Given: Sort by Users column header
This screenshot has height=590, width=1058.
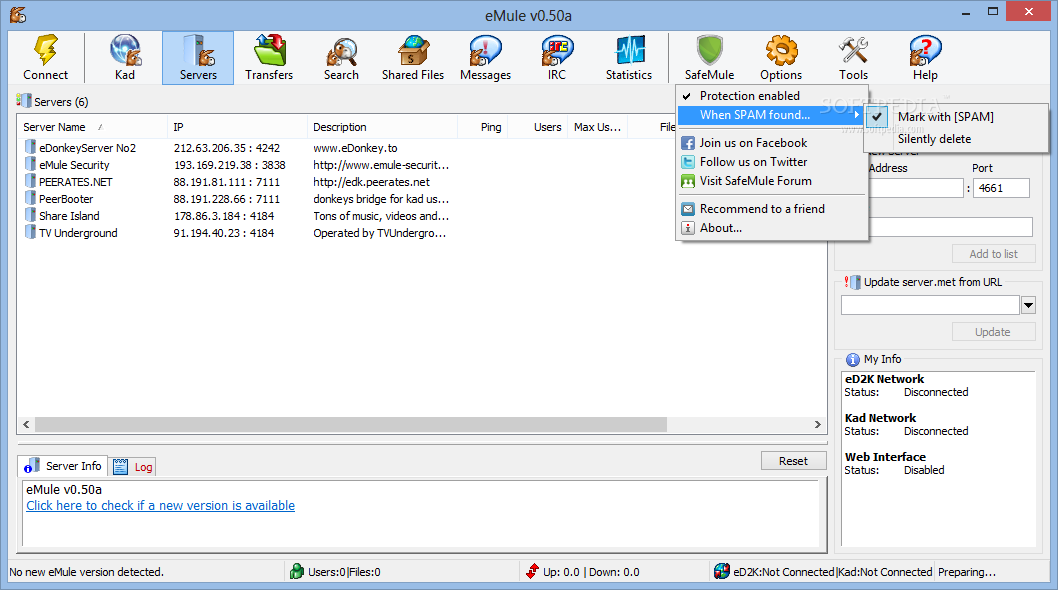Looking at the screenshot, I should [538, 127].
